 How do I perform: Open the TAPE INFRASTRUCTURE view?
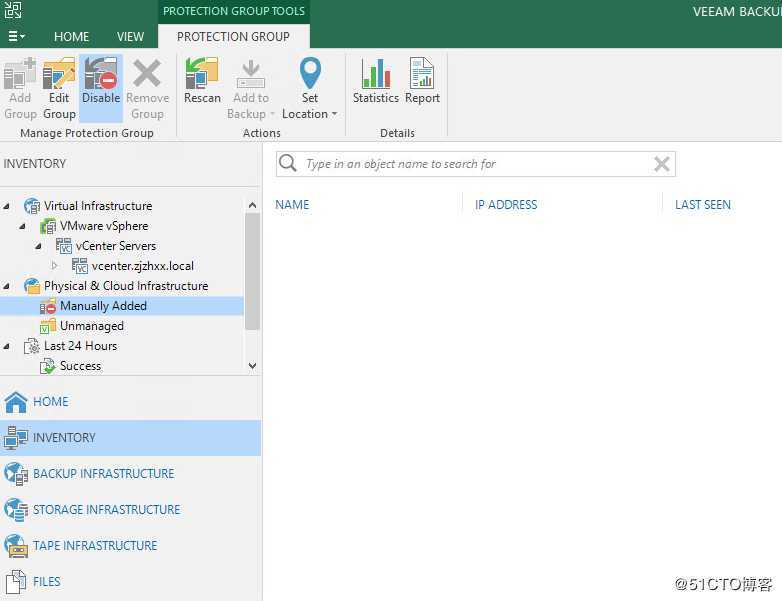click(130, 545)
